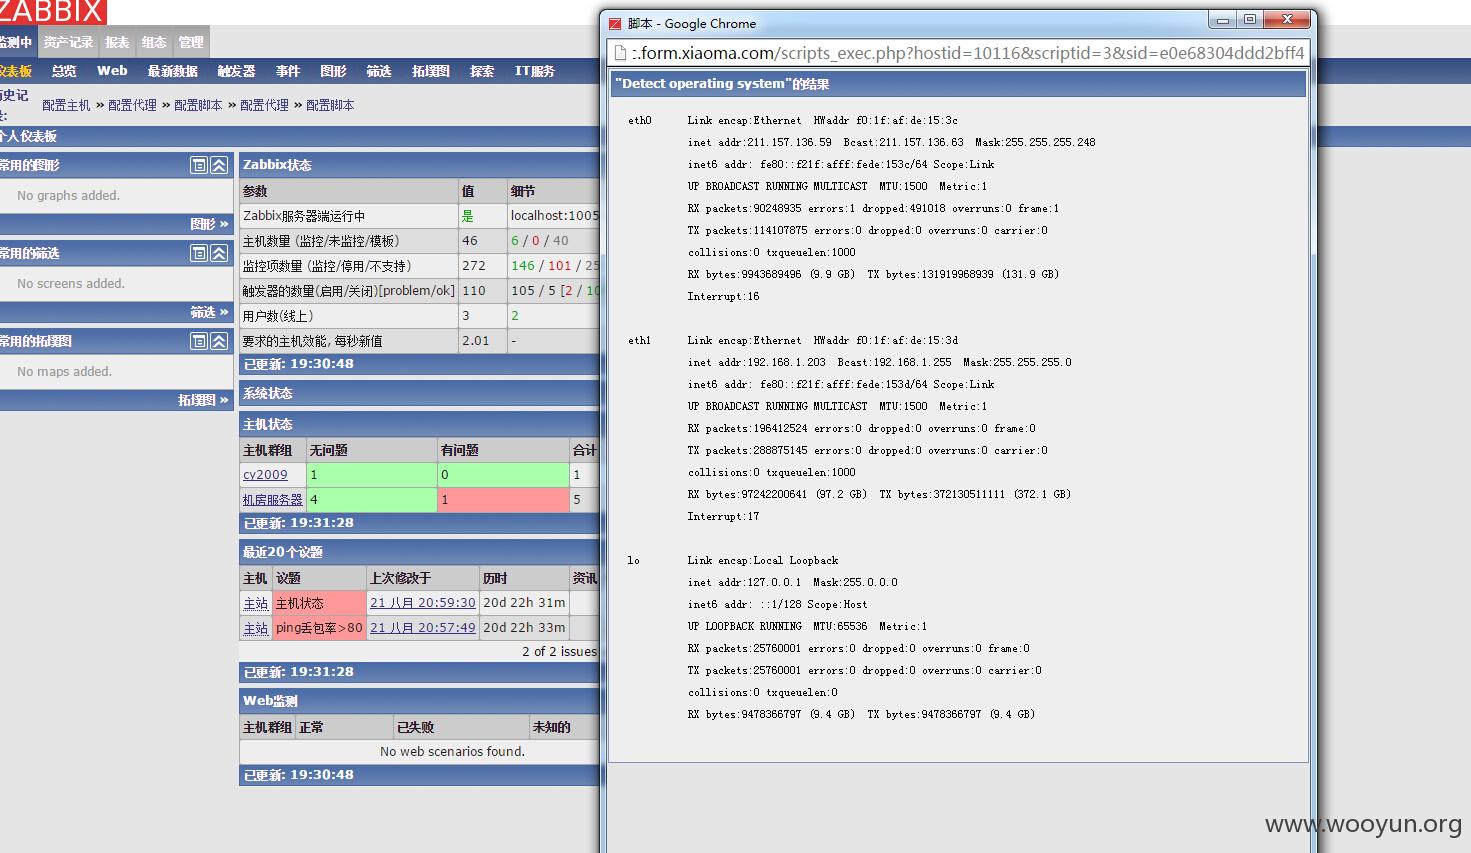Image resolution: width=1471 pixels, height=853 pixels.
Task: Click the Zabbix状态 widget header
Action: click(x=420, y=165)
